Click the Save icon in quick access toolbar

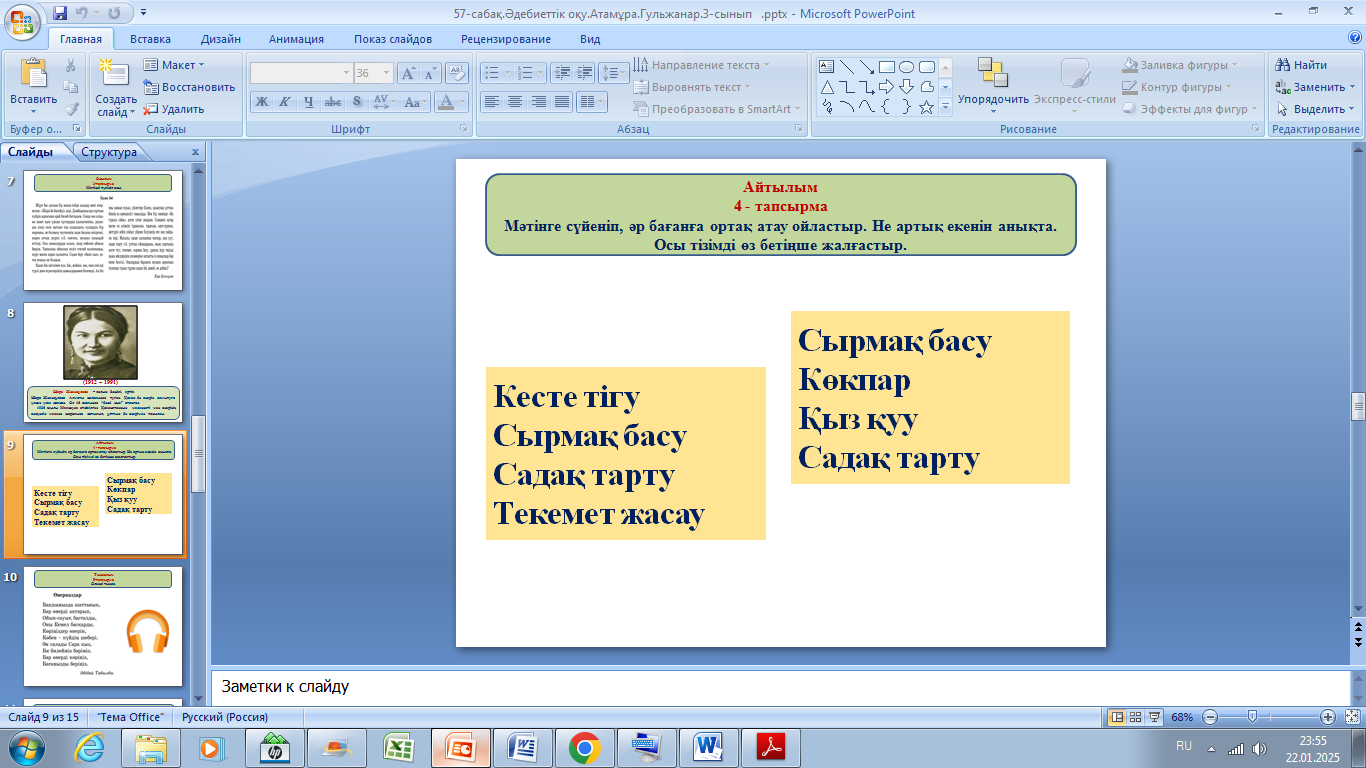click(60, 14)
